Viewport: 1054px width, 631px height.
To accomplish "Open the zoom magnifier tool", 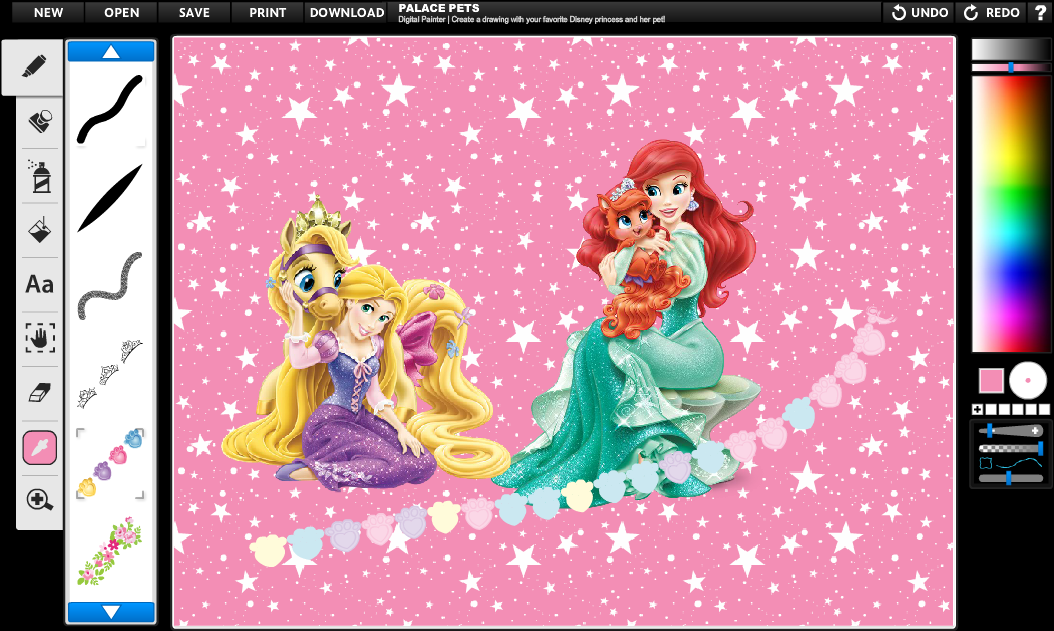I will 40,500.
